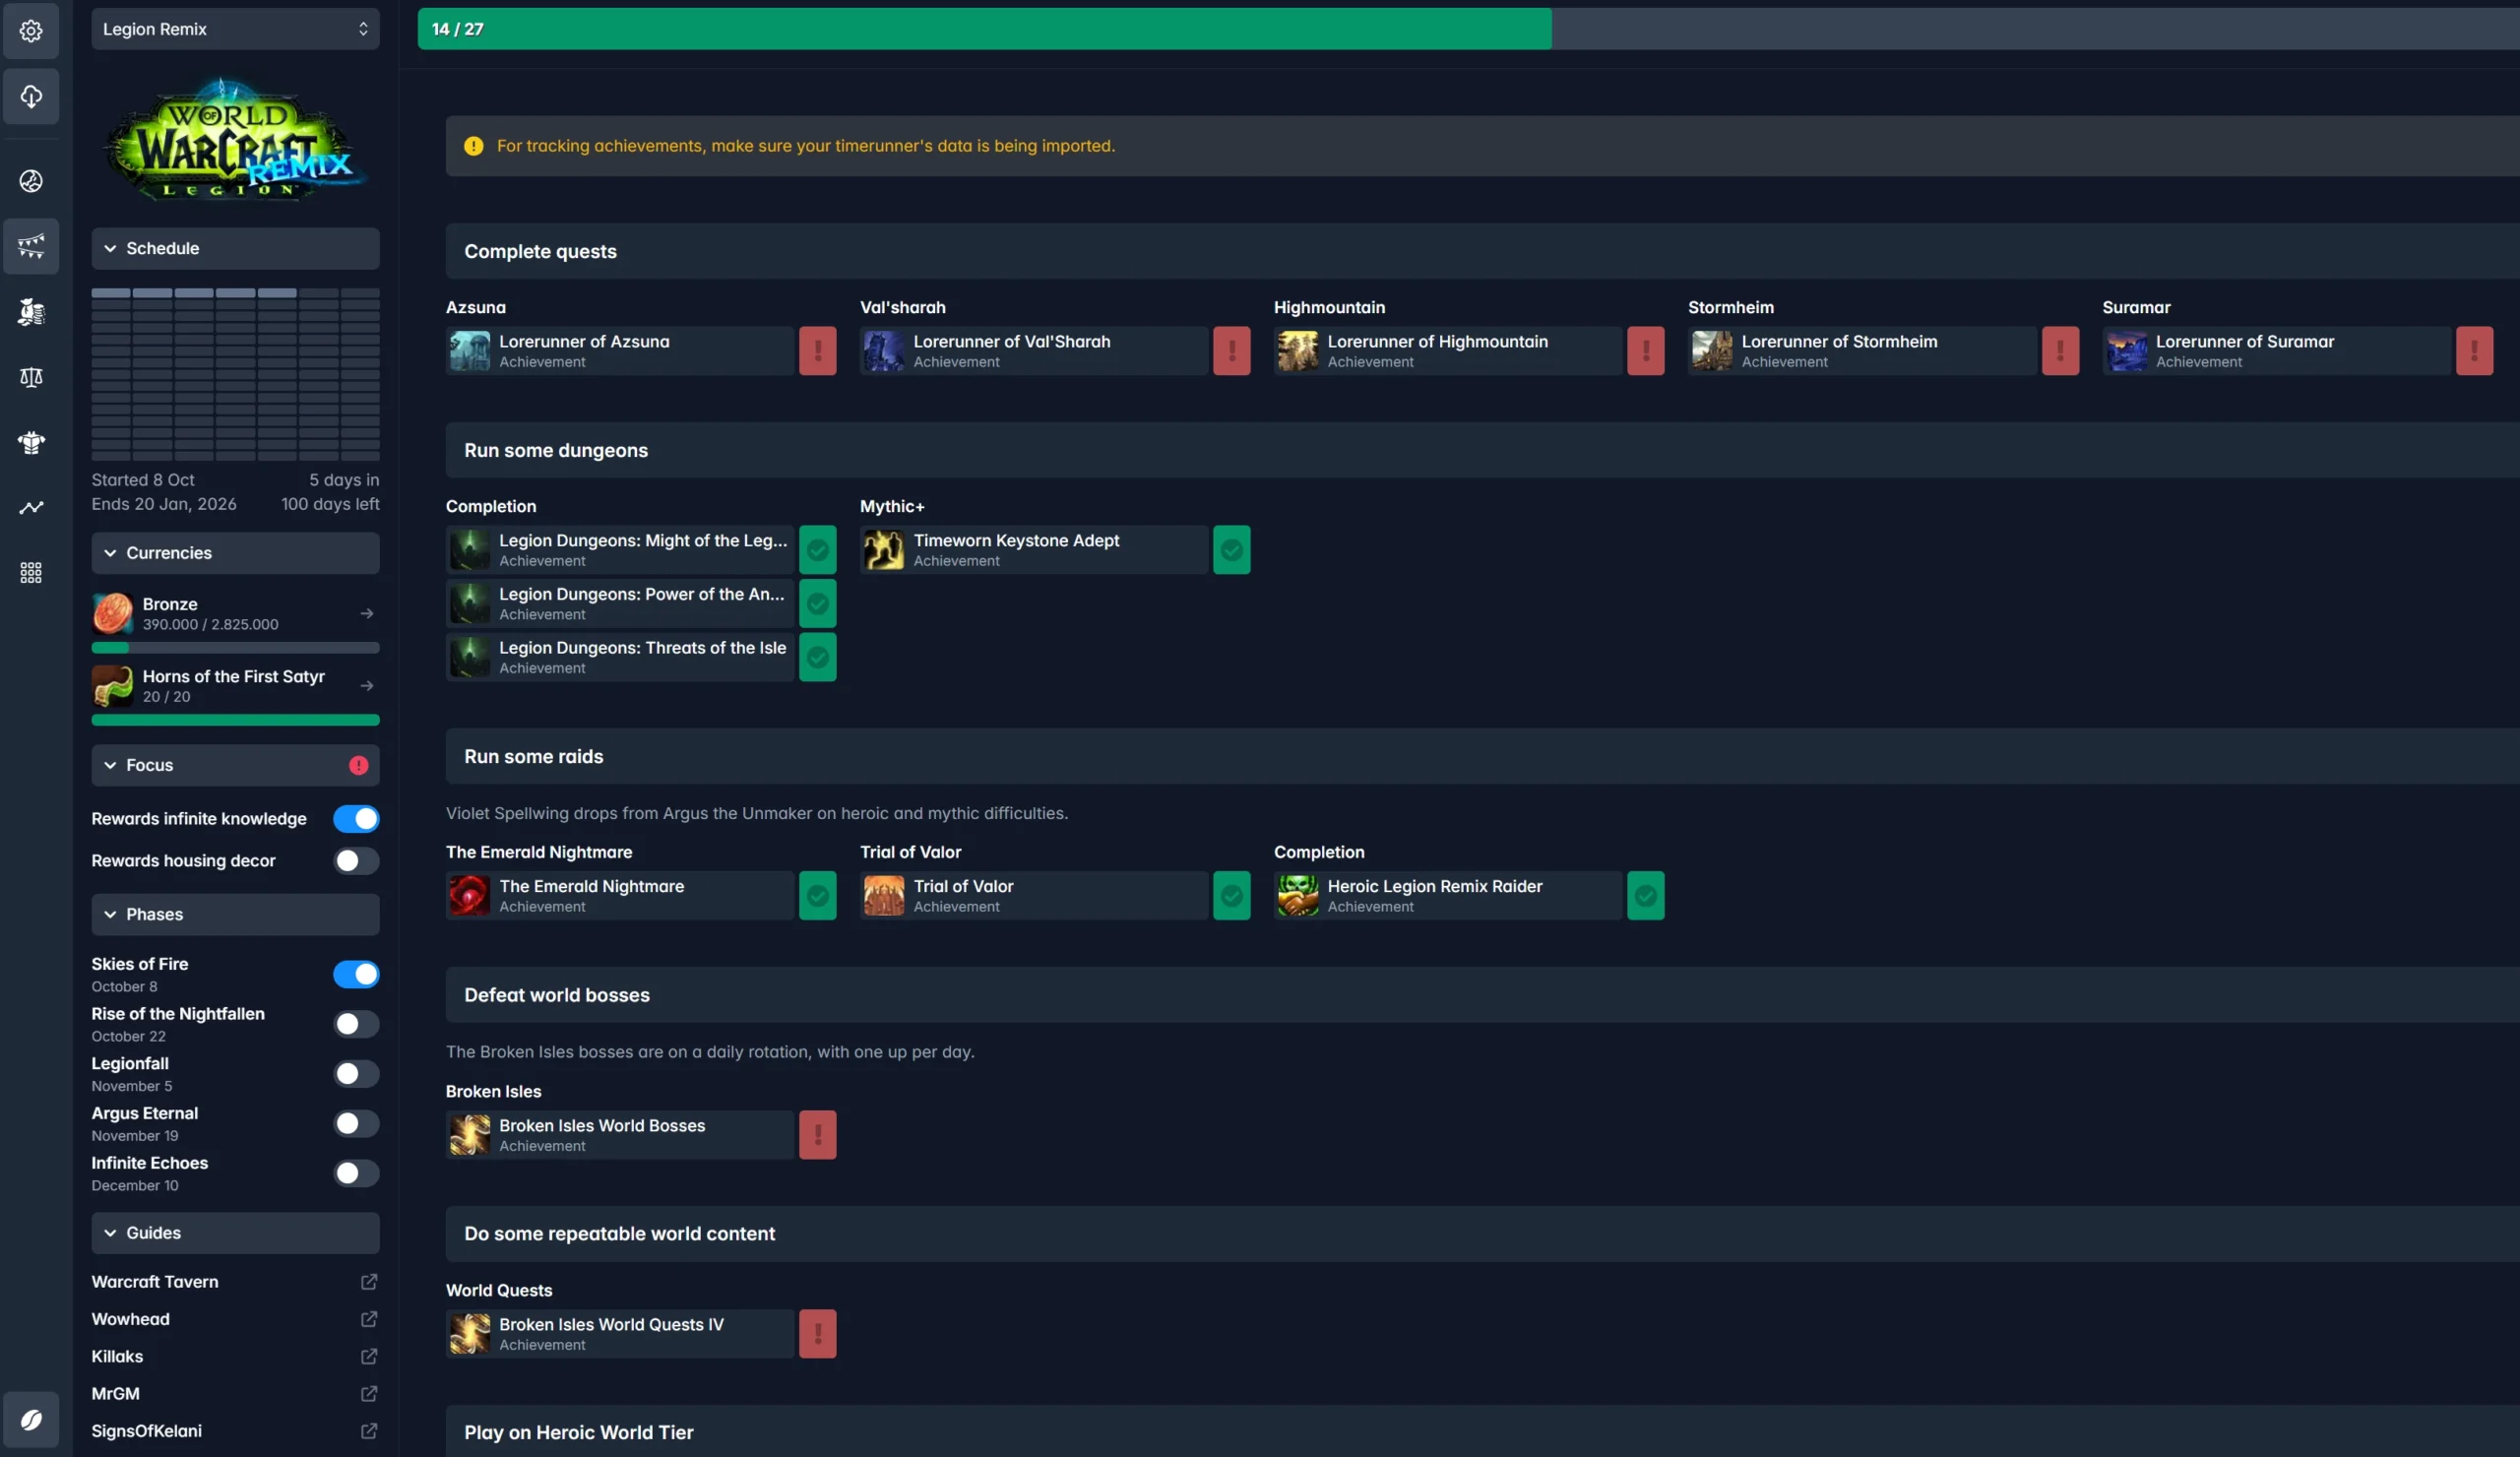This screenshot has width=2520, height=1457.
Task: Click the red alert next to Lorerunner of Azsuna
Action: click(x=817, y=351)
